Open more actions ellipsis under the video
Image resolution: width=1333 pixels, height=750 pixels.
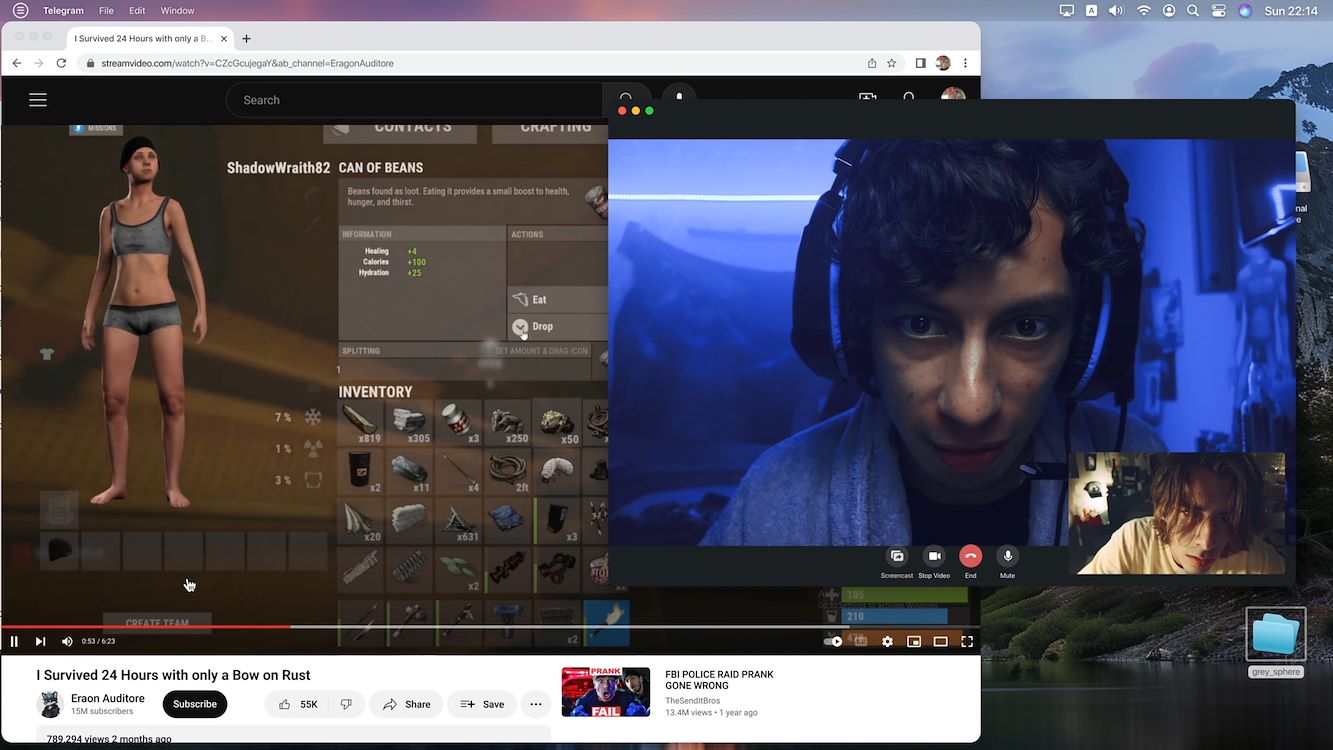click(x=536, y=704)
